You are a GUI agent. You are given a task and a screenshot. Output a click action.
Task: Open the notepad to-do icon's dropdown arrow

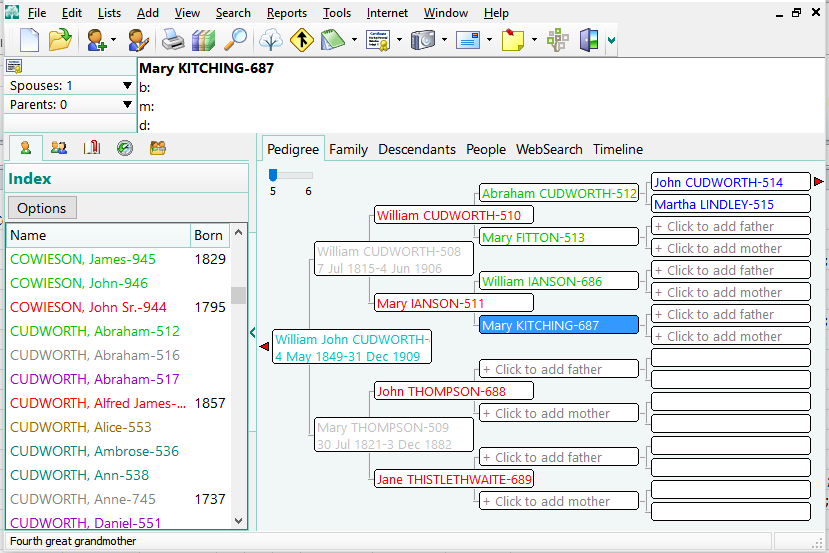click(x=354, y=40)
